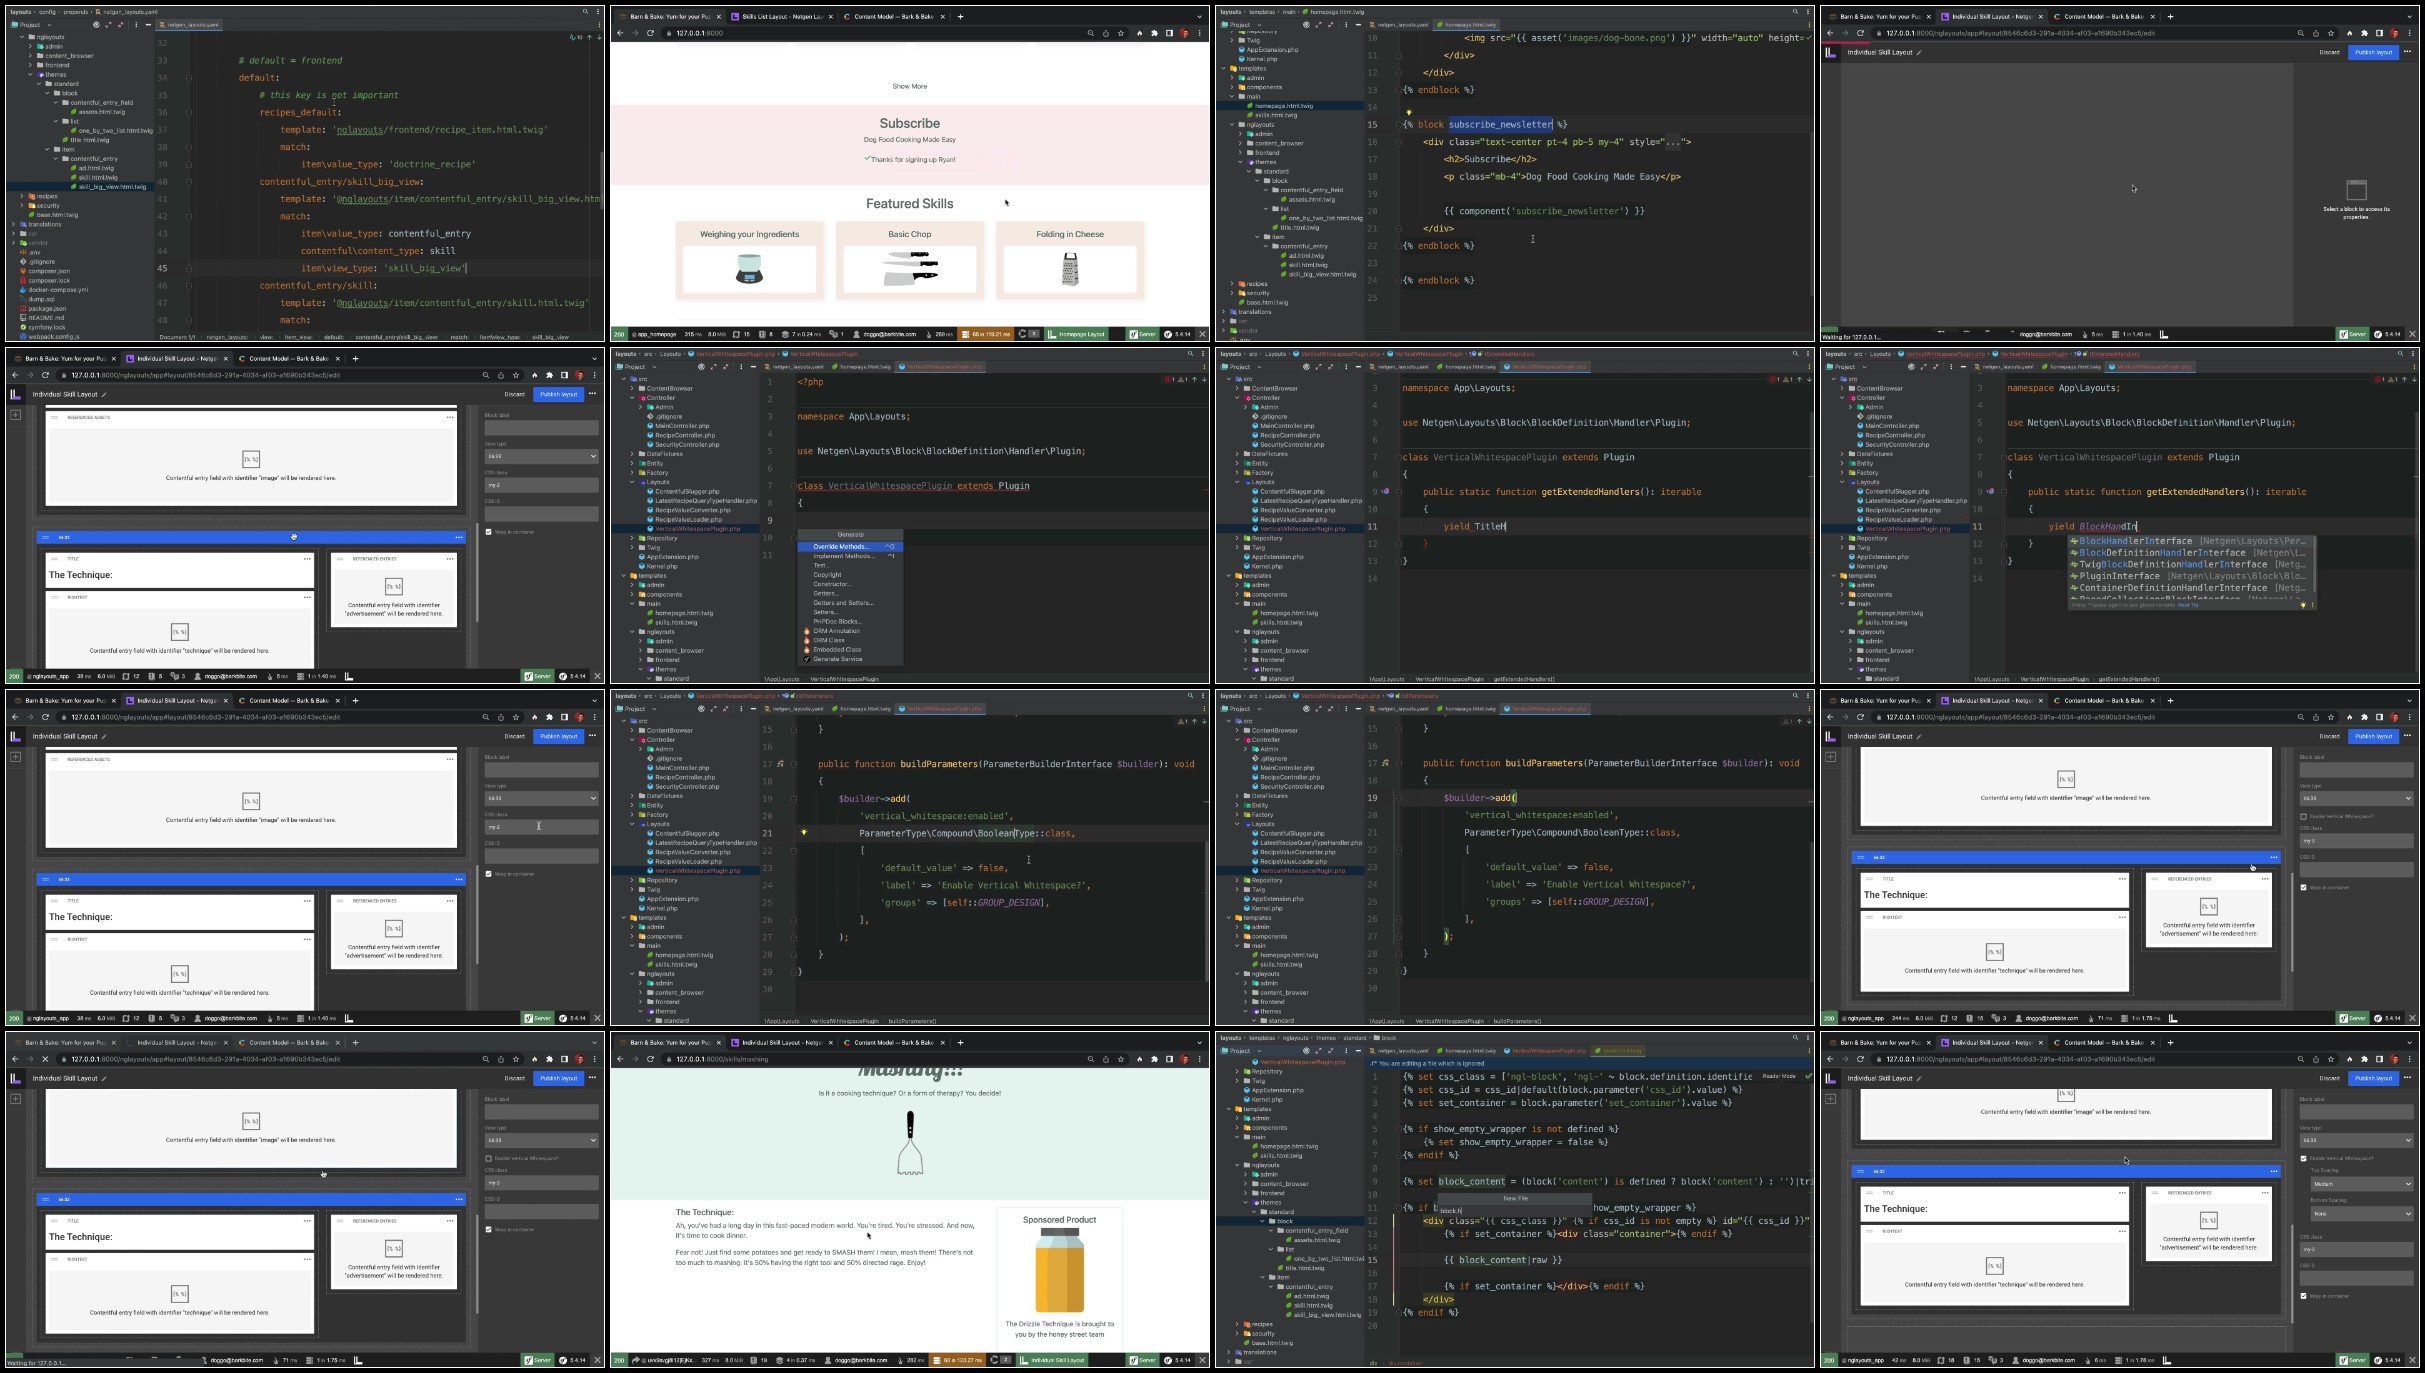
Task: Click the lightbulb beside the BooleanType::class line
Action: (x=803, y=832)
